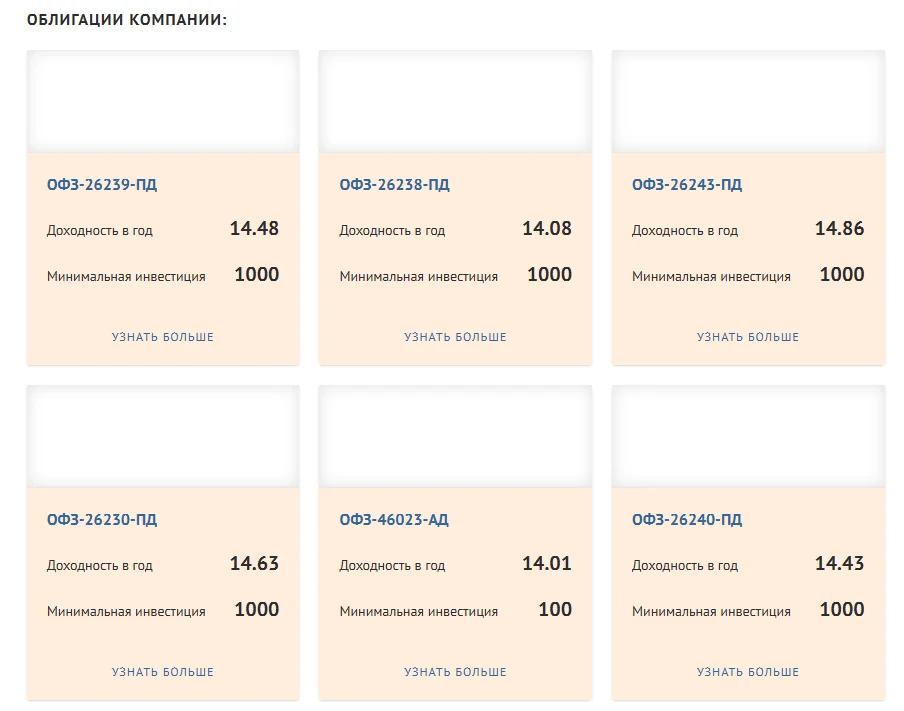Click 'Узнать больше' under ОФЗ-46023-АД
This screenshot has height=711, width=904.
[x=455, y=673]
